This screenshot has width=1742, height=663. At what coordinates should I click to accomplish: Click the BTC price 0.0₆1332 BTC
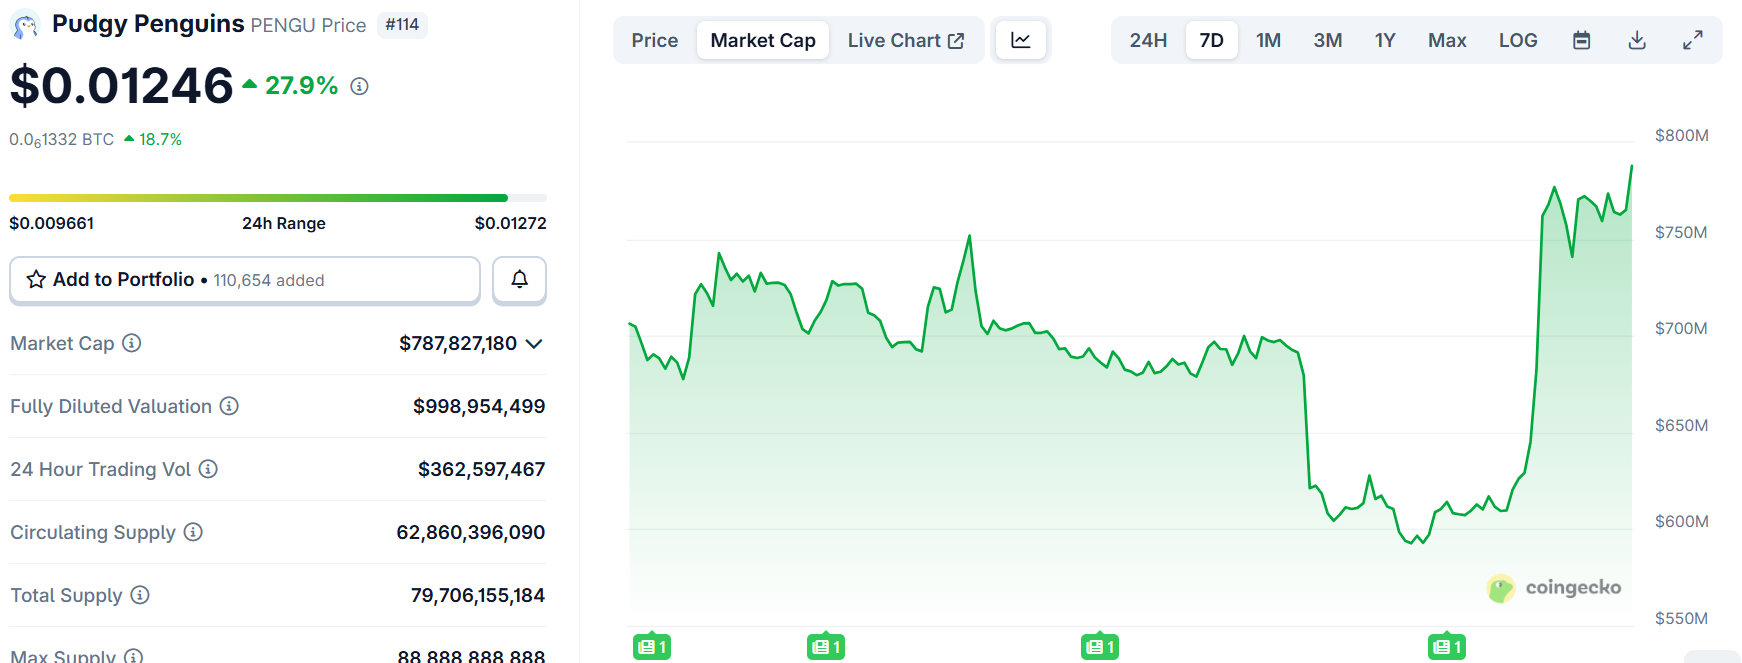pyautogui.click(x=62, y=140)
